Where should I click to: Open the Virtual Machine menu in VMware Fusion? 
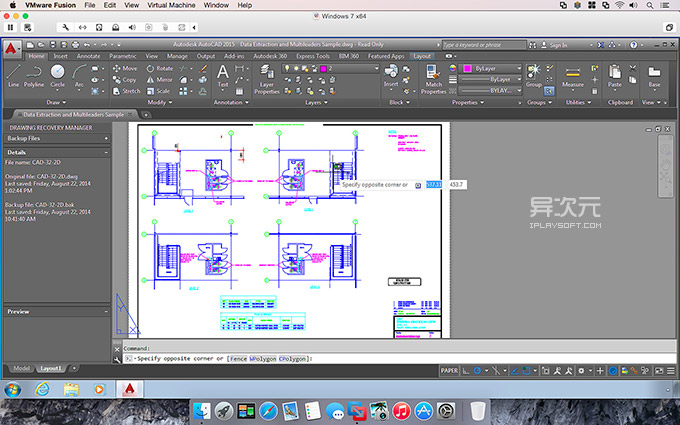(x=171, y=5)
